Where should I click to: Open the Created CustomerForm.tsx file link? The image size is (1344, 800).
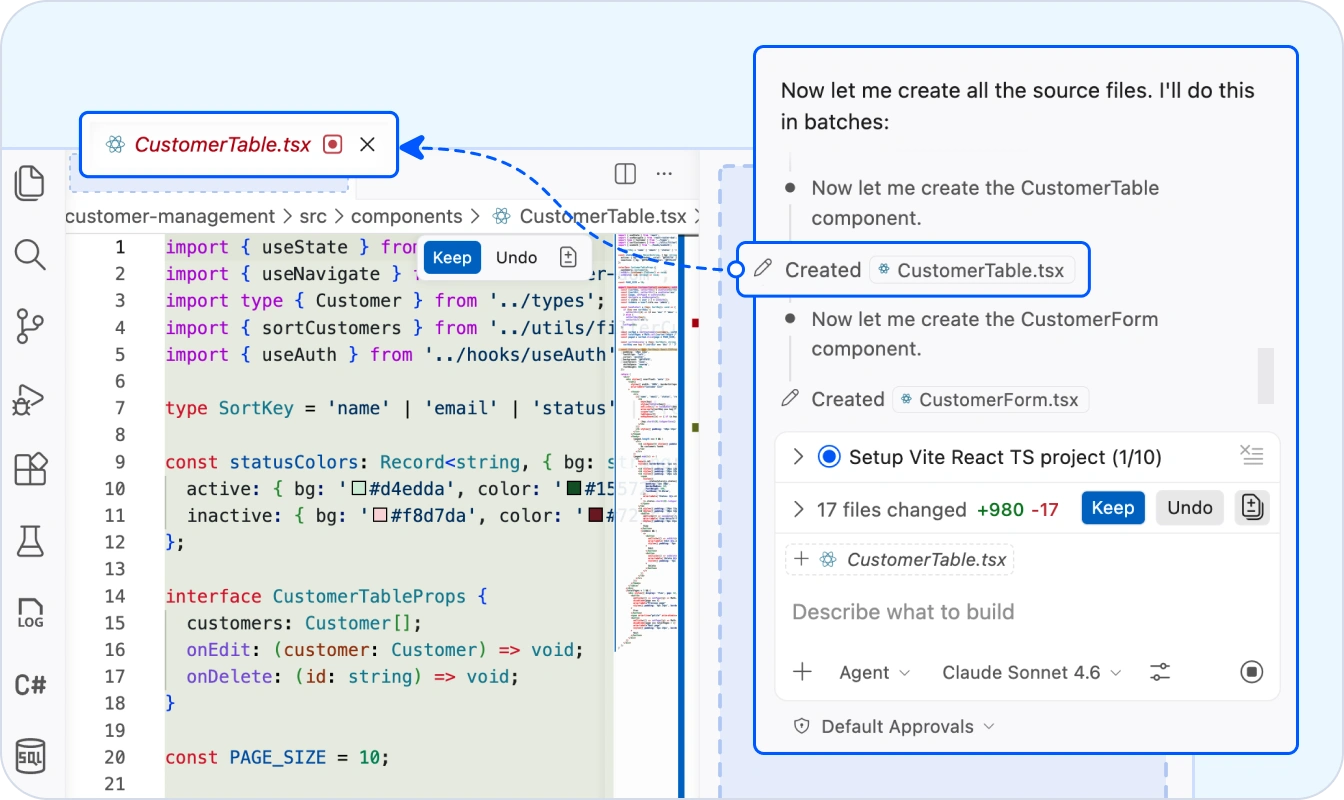[990, 400]
